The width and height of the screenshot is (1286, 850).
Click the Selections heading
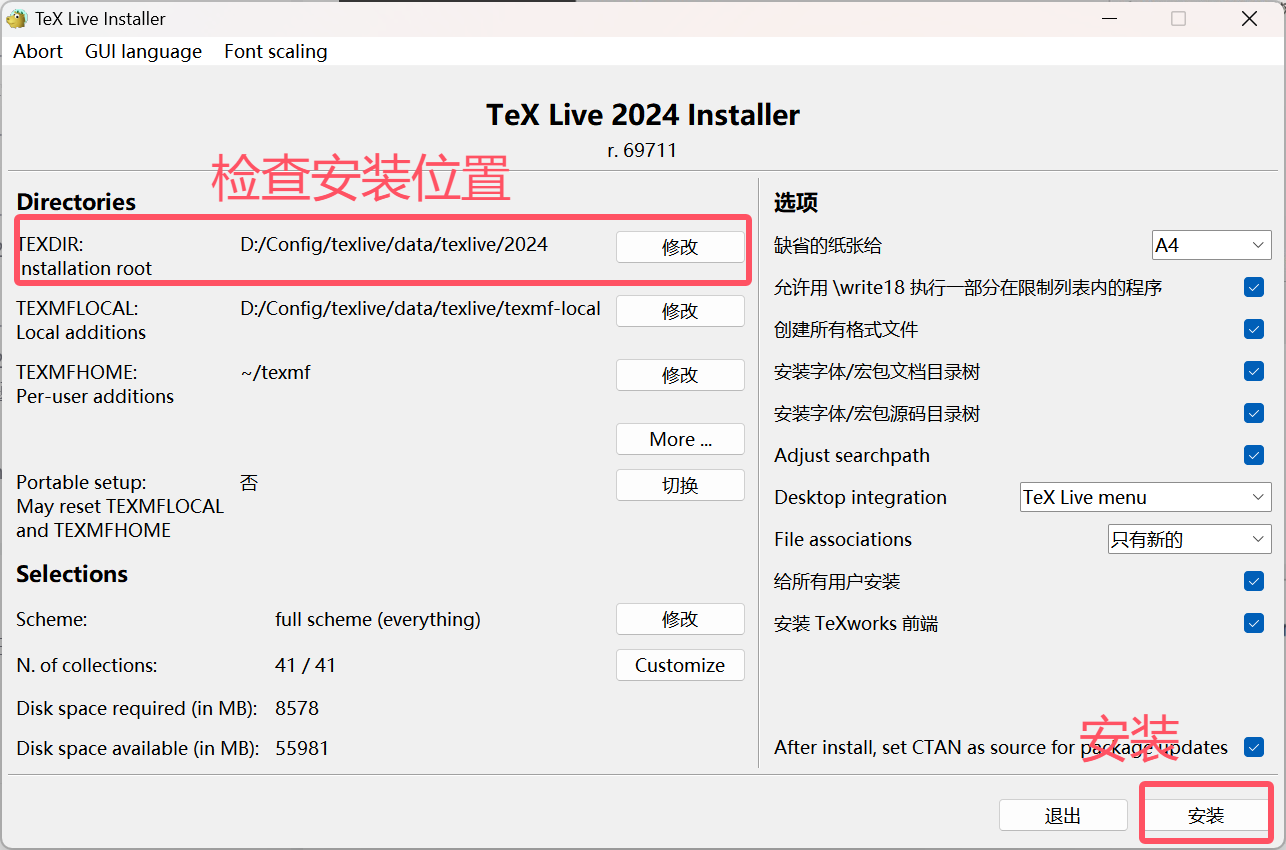click(72, 574)
